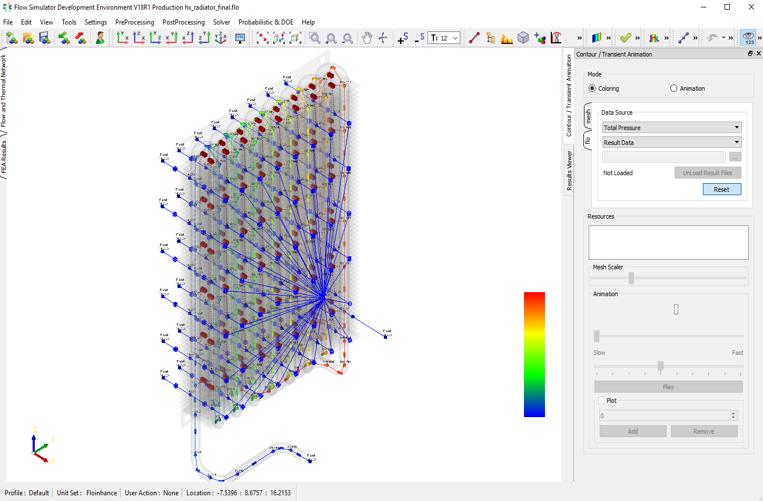Undock the Contour panel with float icon
The width and height of the screenshot is (763, 501).
click(x=750, y=54)
